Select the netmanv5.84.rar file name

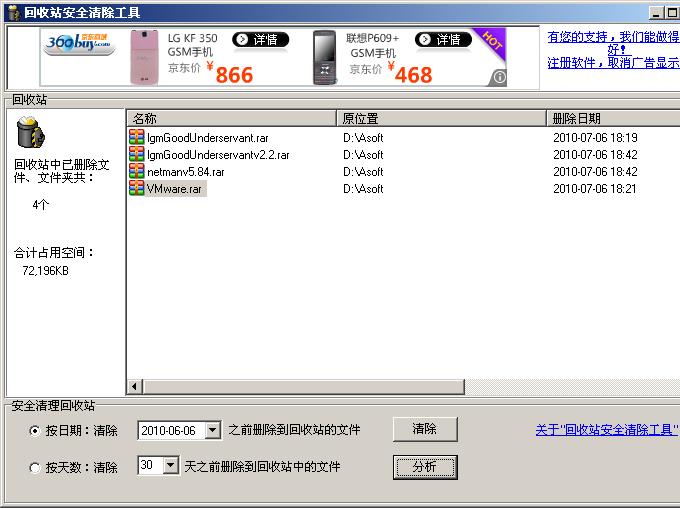click(186, 172)
